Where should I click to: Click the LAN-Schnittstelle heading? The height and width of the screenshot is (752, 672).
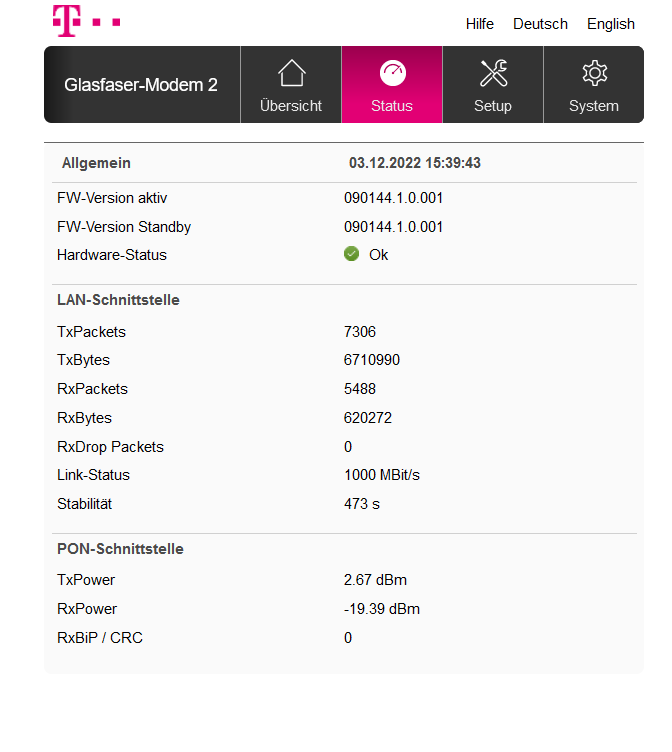pyautogui.click(x=118, y=300)
